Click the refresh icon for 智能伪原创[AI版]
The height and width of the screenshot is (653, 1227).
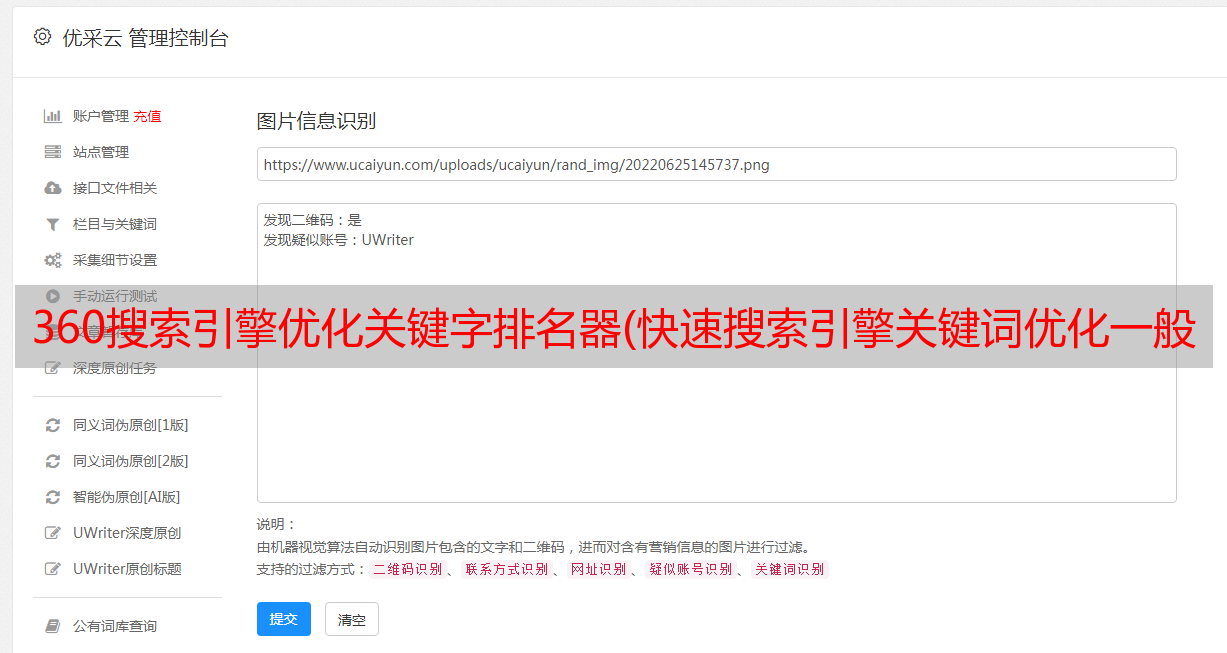53,497
